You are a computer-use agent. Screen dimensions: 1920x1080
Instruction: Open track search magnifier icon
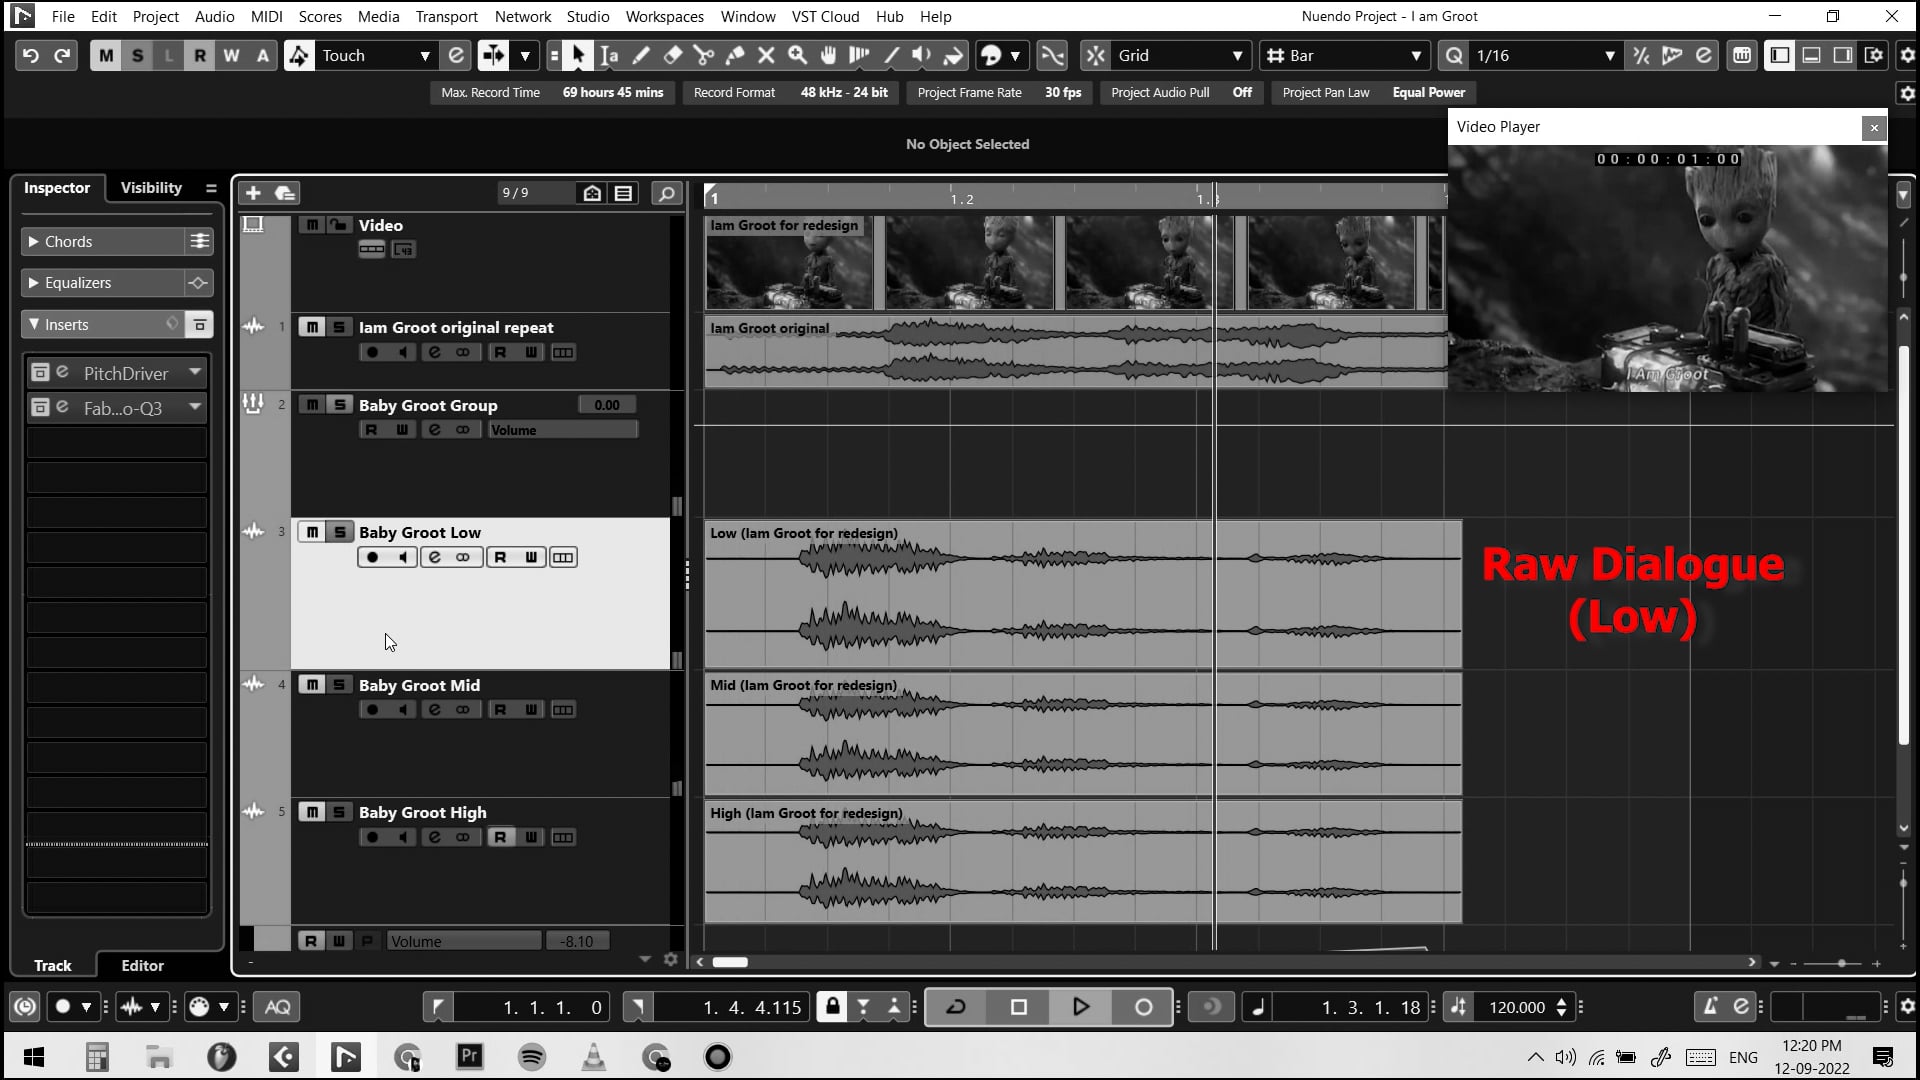click(x=666, y=193)
